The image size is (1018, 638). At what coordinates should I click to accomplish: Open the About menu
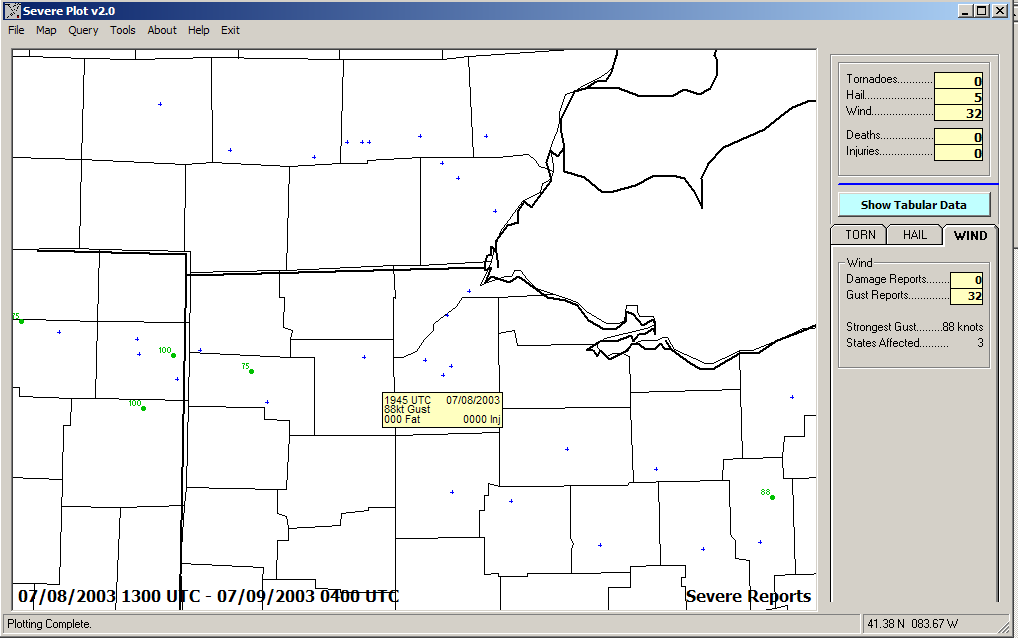point(162,30)
